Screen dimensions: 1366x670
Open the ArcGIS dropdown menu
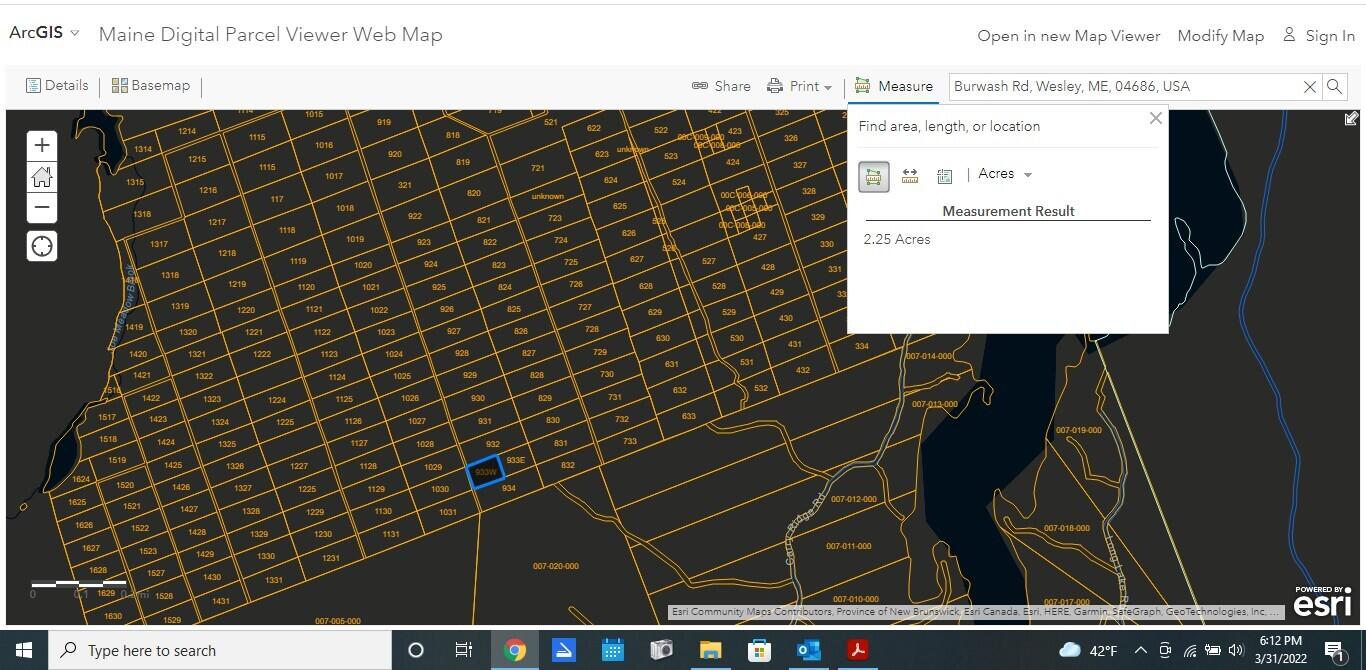[44, 33]
